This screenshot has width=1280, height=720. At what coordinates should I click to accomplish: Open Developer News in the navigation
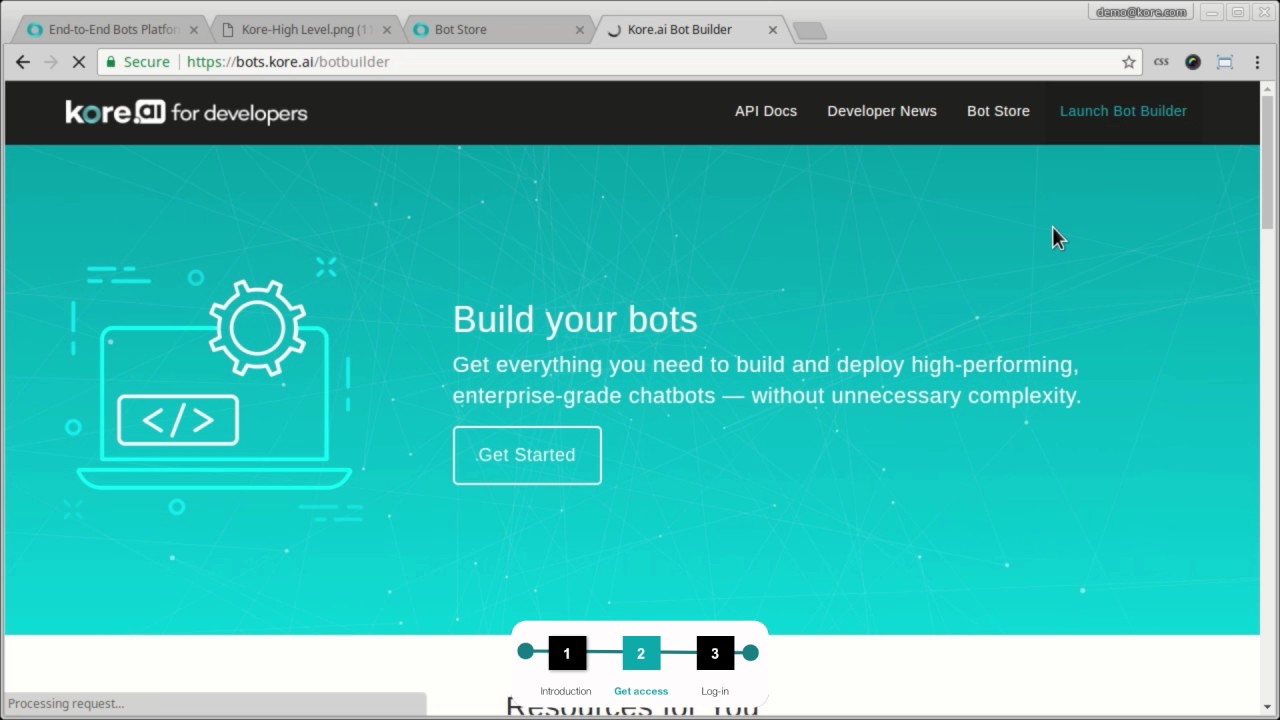click(882, 111)
